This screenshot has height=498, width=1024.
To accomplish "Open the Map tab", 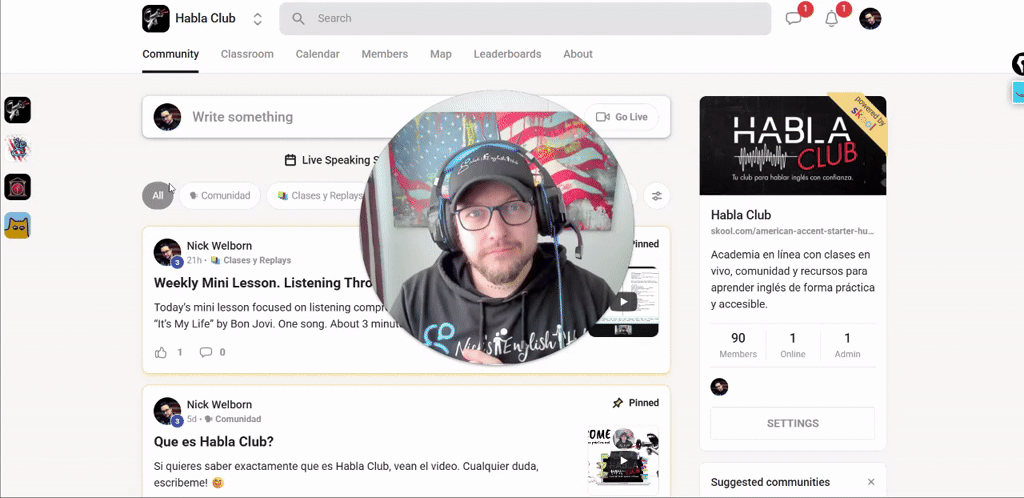I will coord(441,54).
